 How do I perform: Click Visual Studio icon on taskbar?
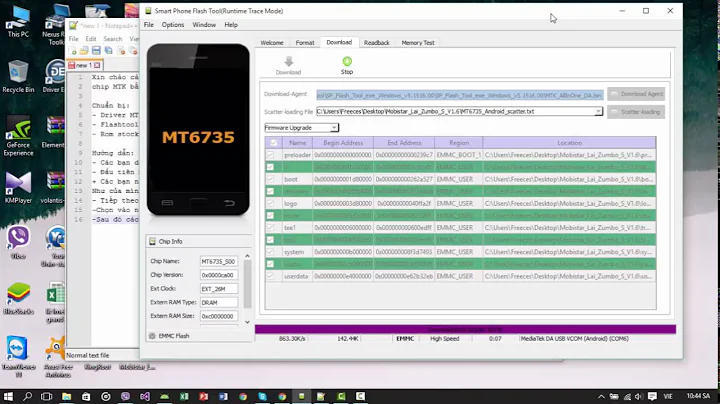click(x=145, y=396)
